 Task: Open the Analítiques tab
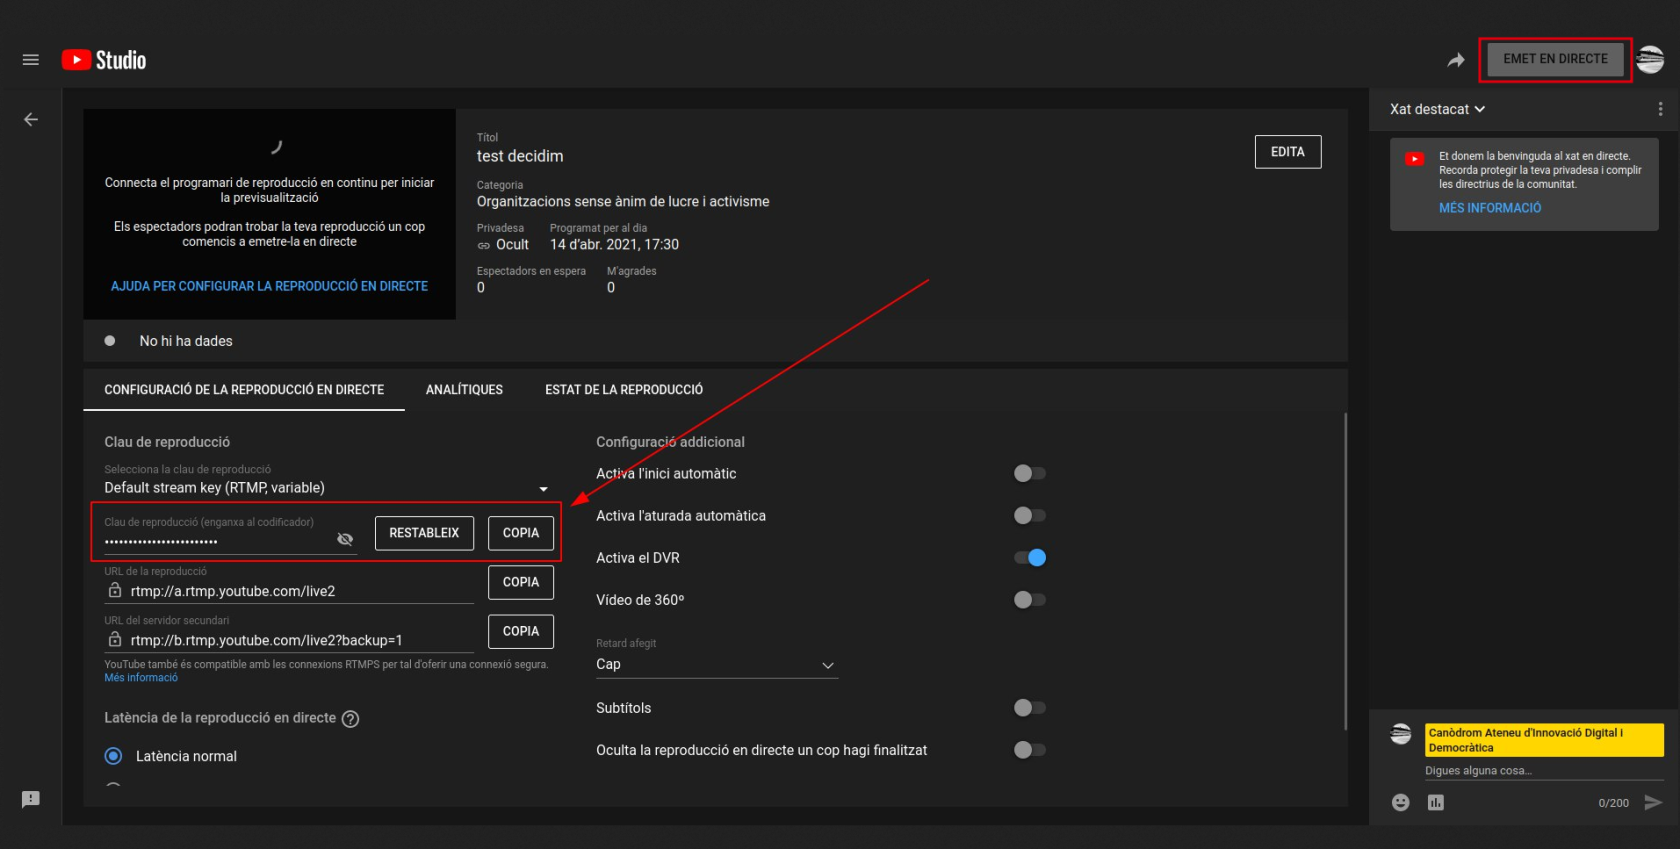pyautogui.click(x=464, y=390)
